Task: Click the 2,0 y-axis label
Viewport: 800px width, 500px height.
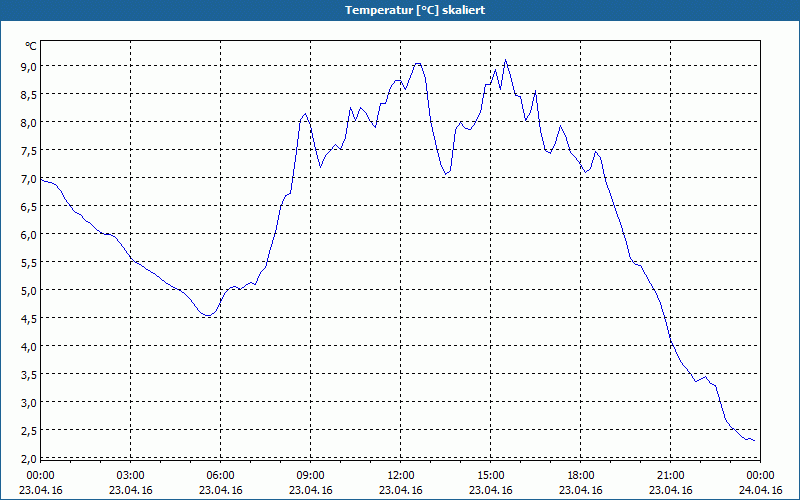Action: (x=29, y=458)
